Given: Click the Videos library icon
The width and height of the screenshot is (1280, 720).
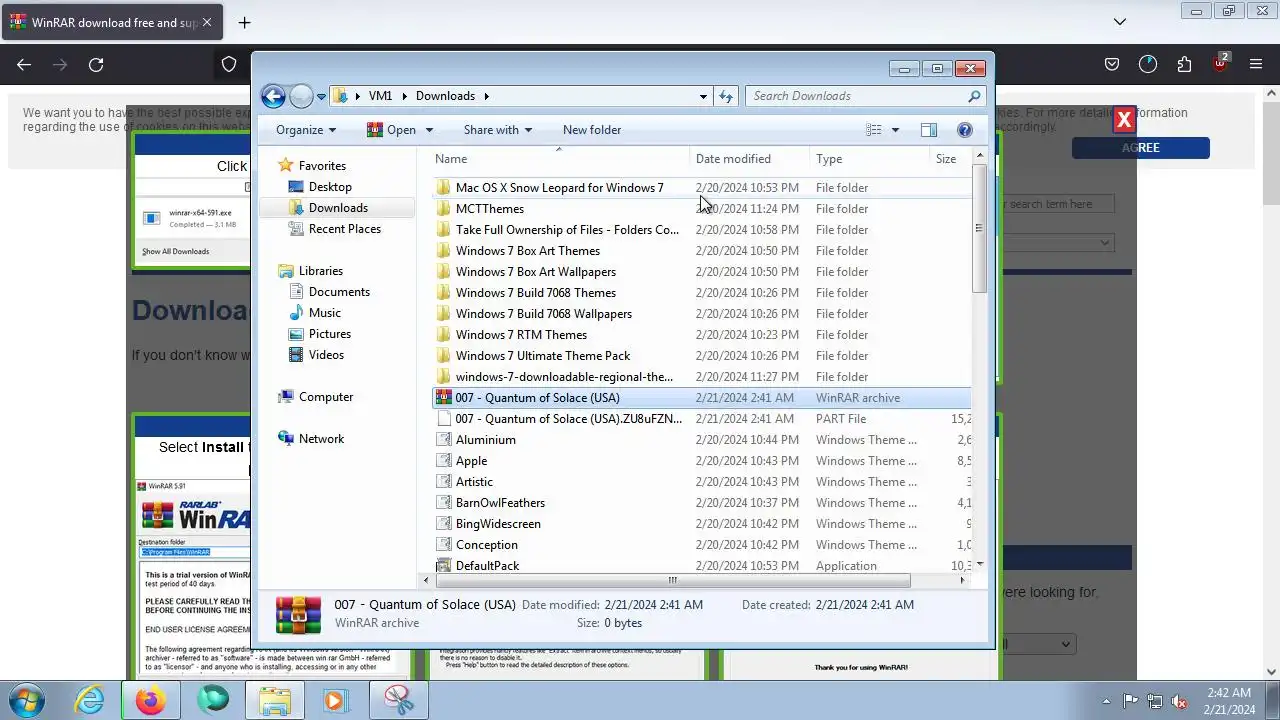Looking at the screenshot, I should coord(296,355).
